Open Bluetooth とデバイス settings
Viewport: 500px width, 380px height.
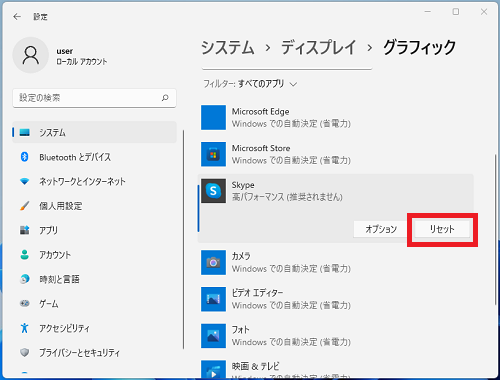click(x=94, y=157)
